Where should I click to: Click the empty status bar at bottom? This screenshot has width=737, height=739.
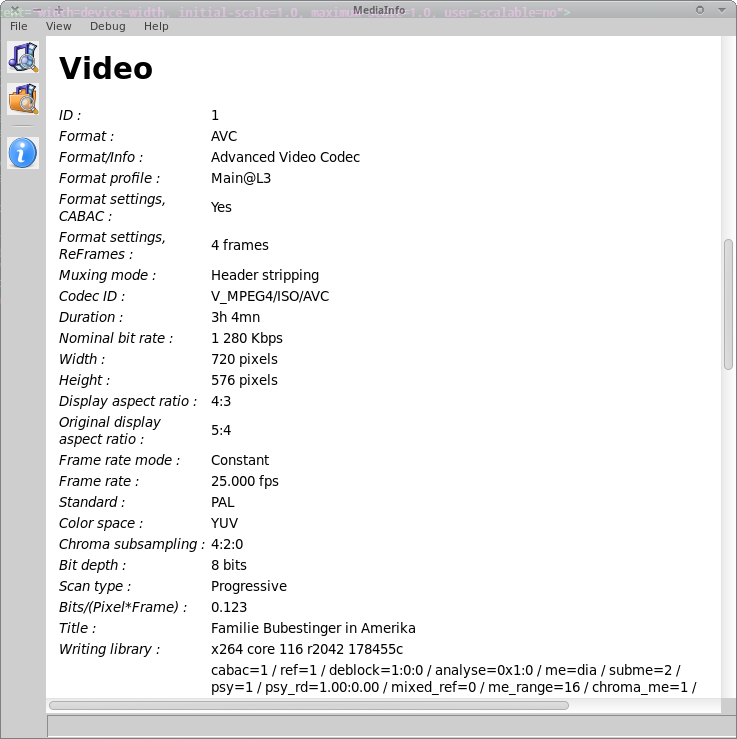390,726
